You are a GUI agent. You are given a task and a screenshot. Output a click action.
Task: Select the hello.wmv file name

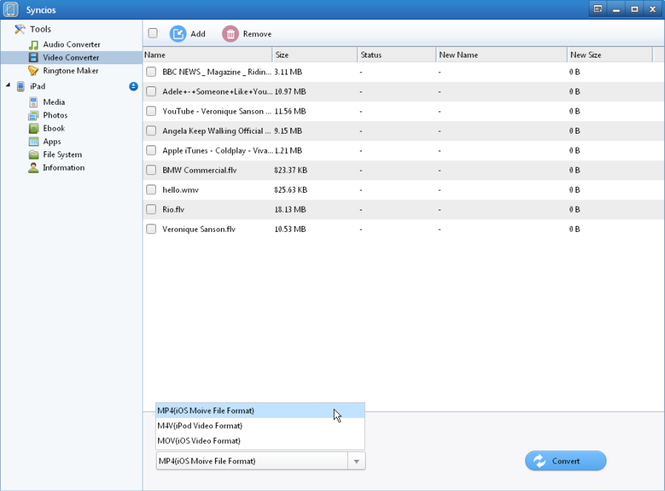pyautogui.click(x=181, y=190)
